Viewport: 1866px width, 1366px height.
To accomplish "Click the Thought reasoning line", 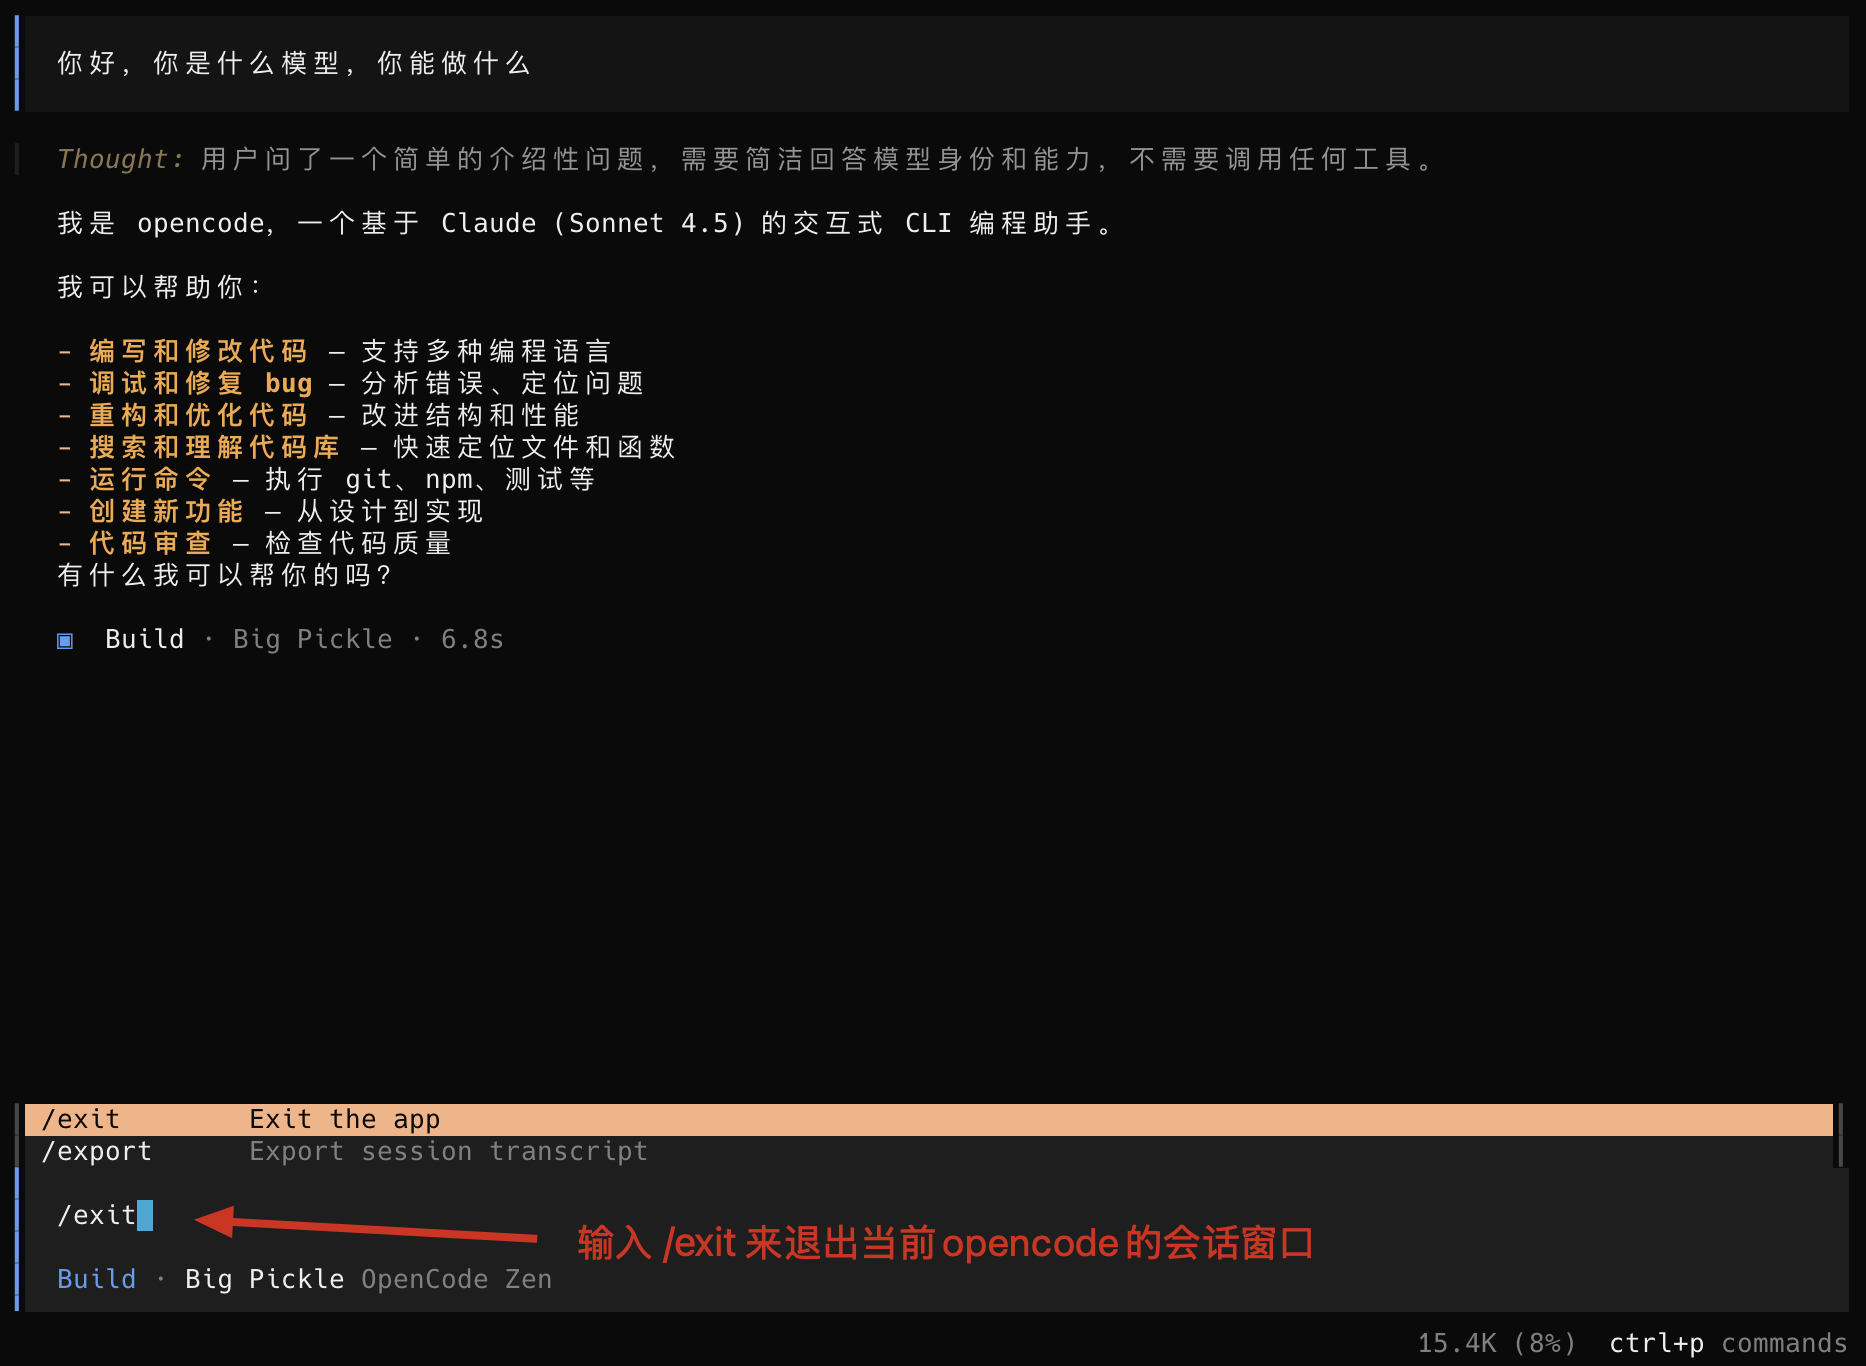I will (746, 159).
